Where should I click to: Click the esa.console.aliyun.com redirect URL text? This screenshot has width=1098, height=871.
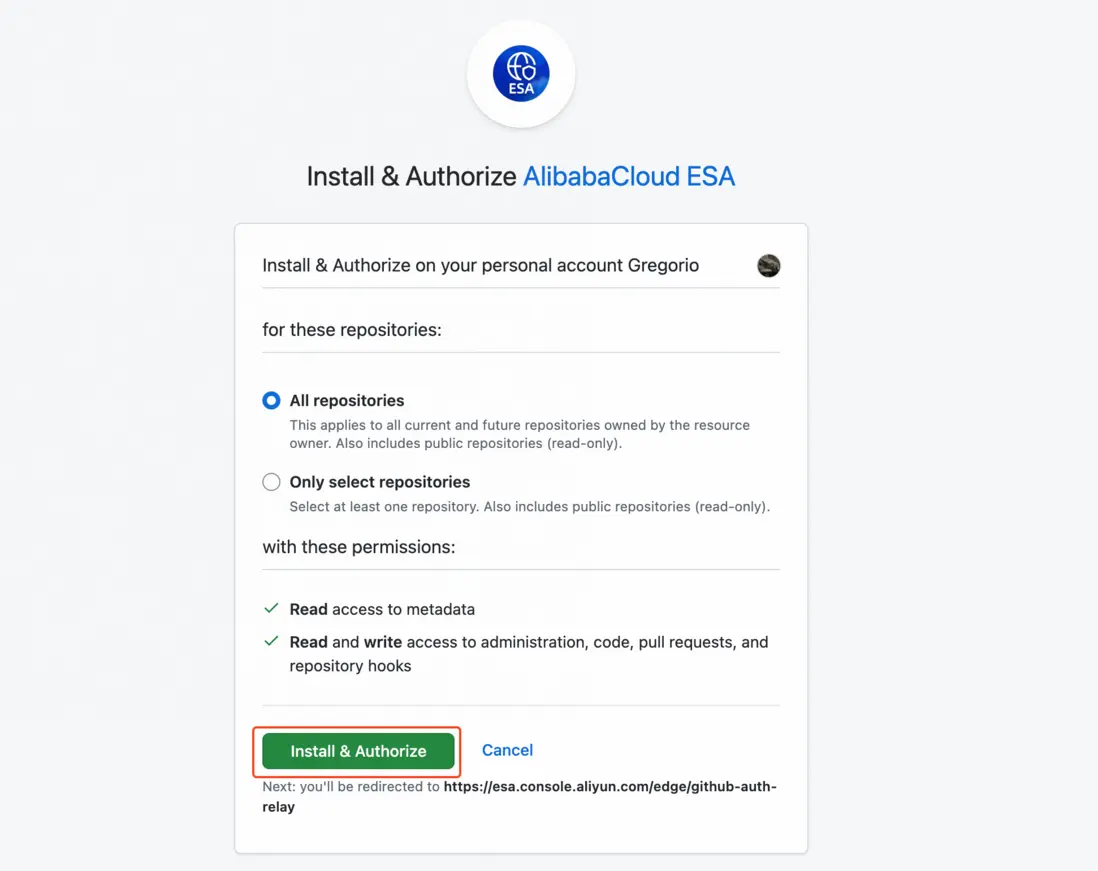point(520,796)
